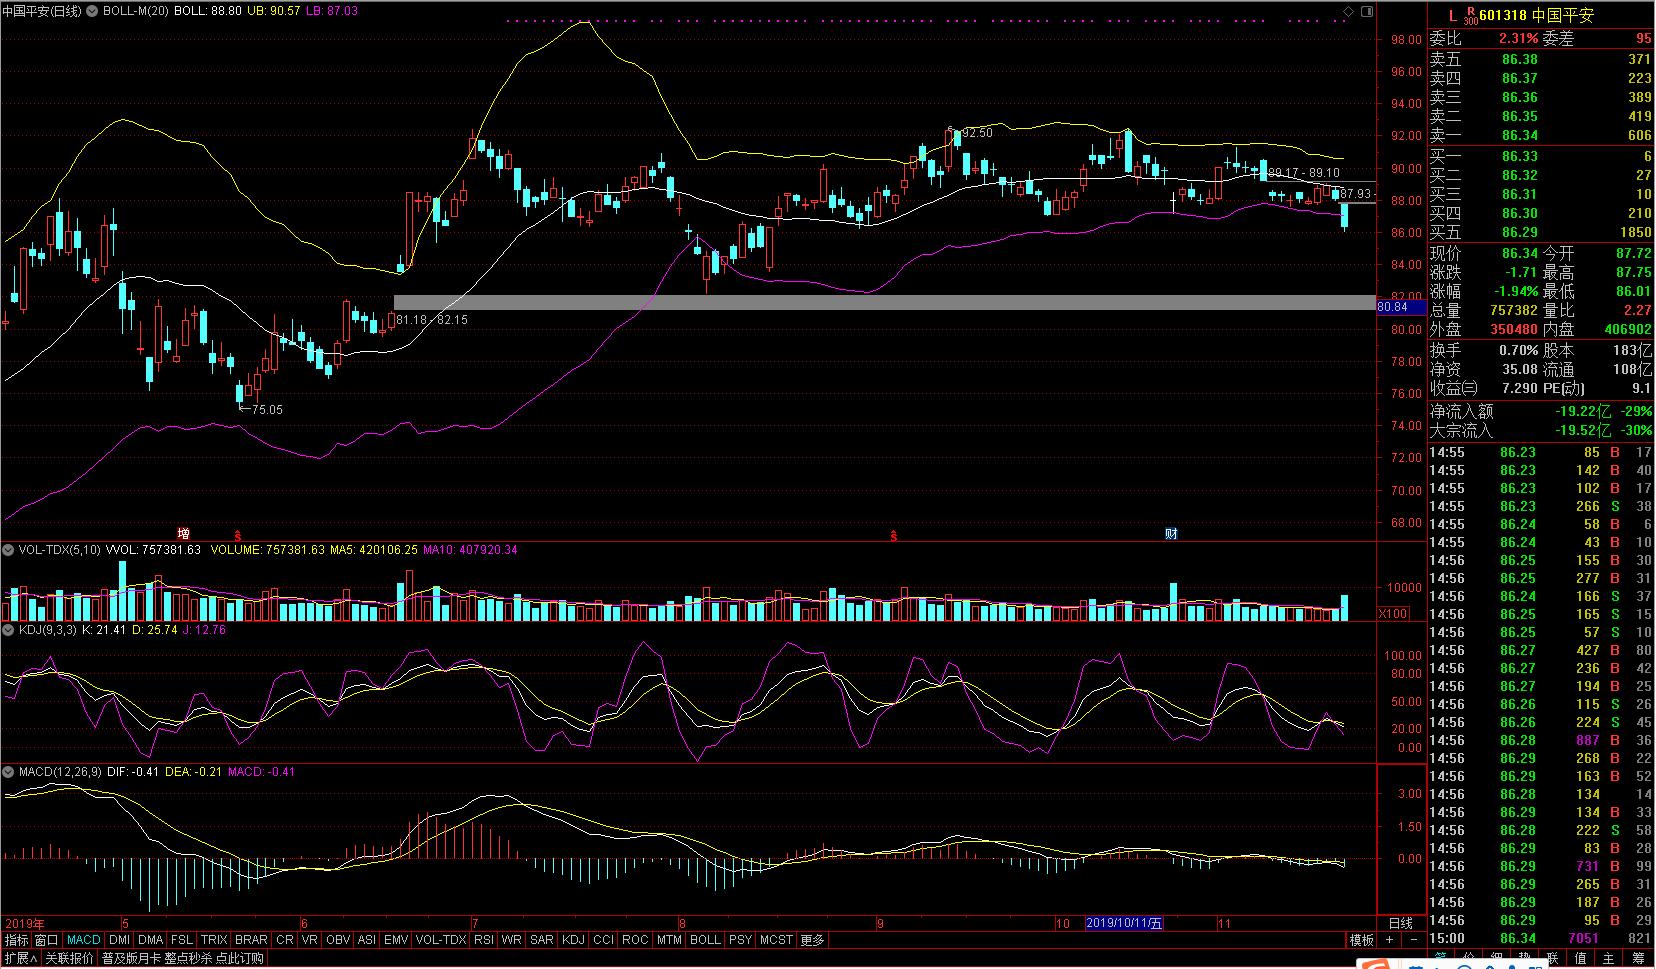Screen dimensions: 1656x969
Task: Select the MACD indicator tab
Action: tap(84, 940)
